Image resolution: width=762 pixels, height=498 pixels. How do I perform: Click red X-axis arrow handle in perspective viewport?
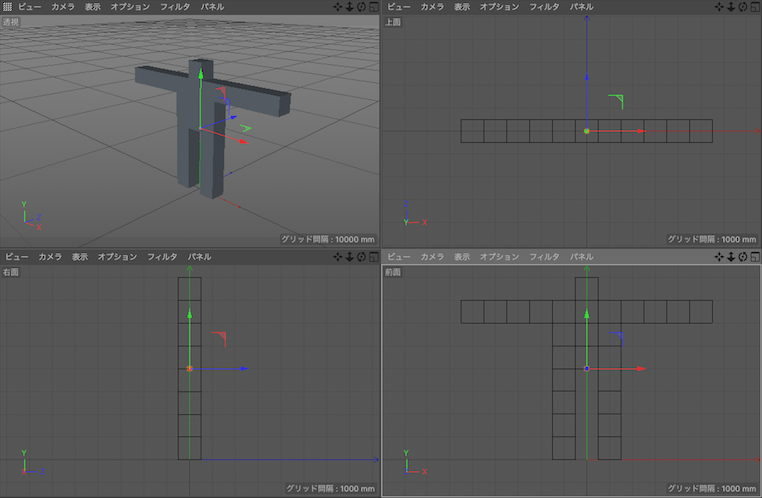[x=243, y=141]
